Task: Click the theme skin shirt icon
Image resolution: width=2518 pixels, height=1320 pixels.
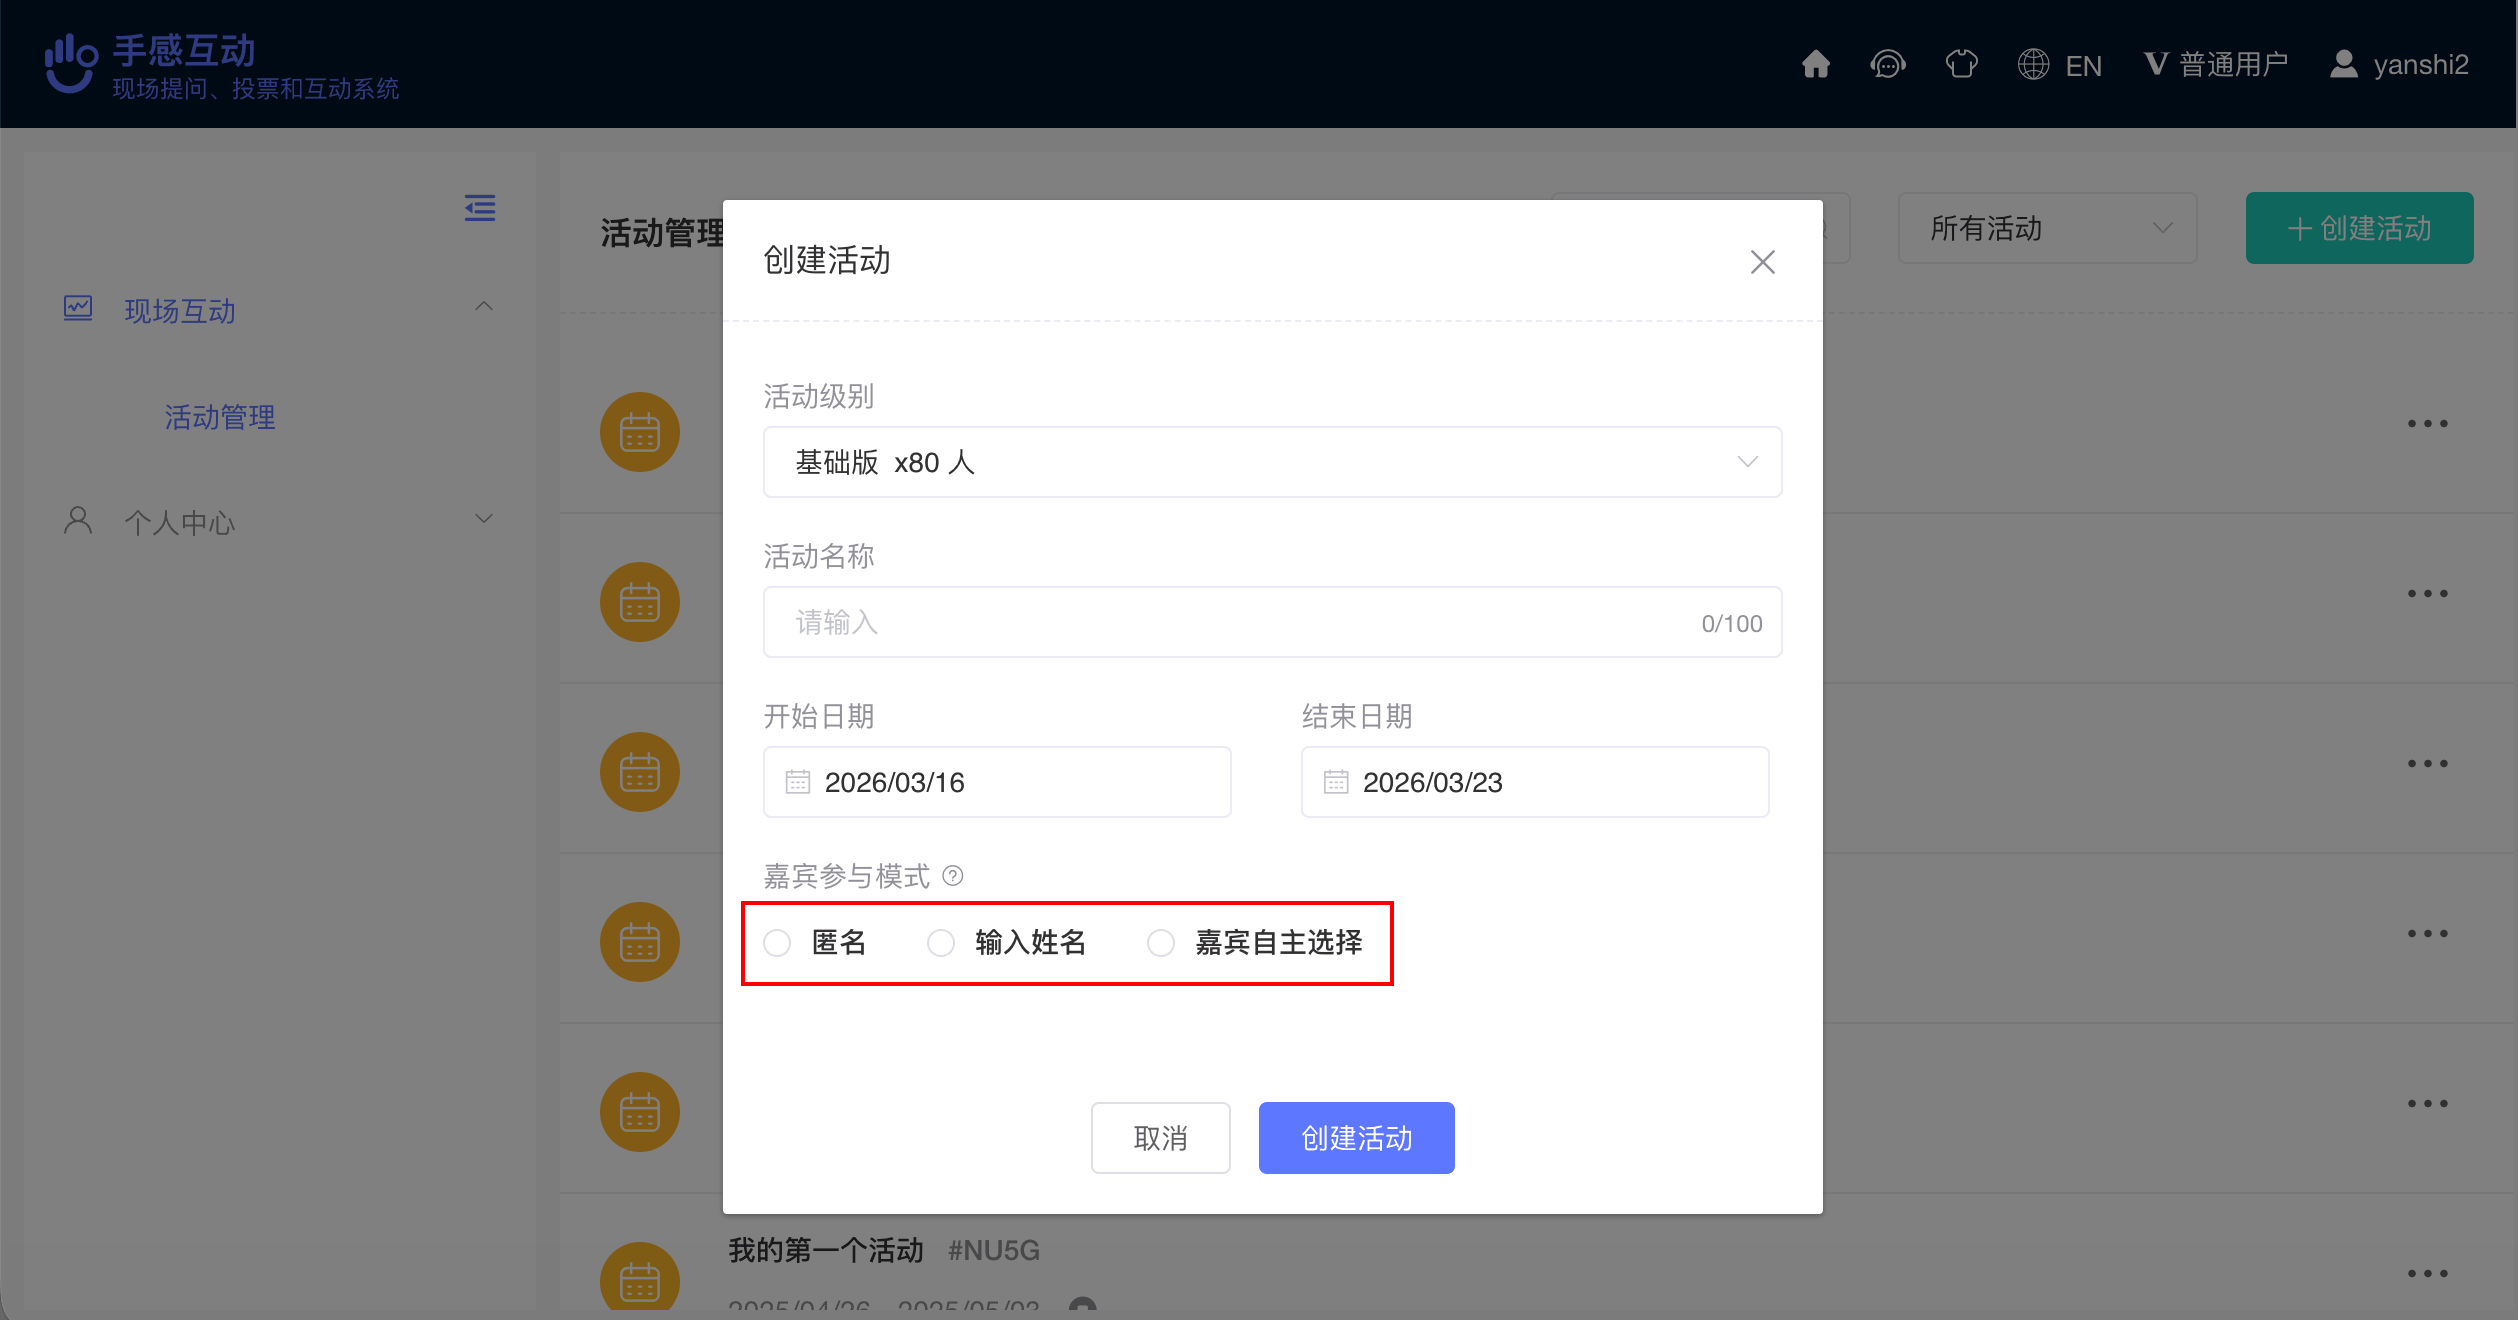Action: (x=1961, y=64)
